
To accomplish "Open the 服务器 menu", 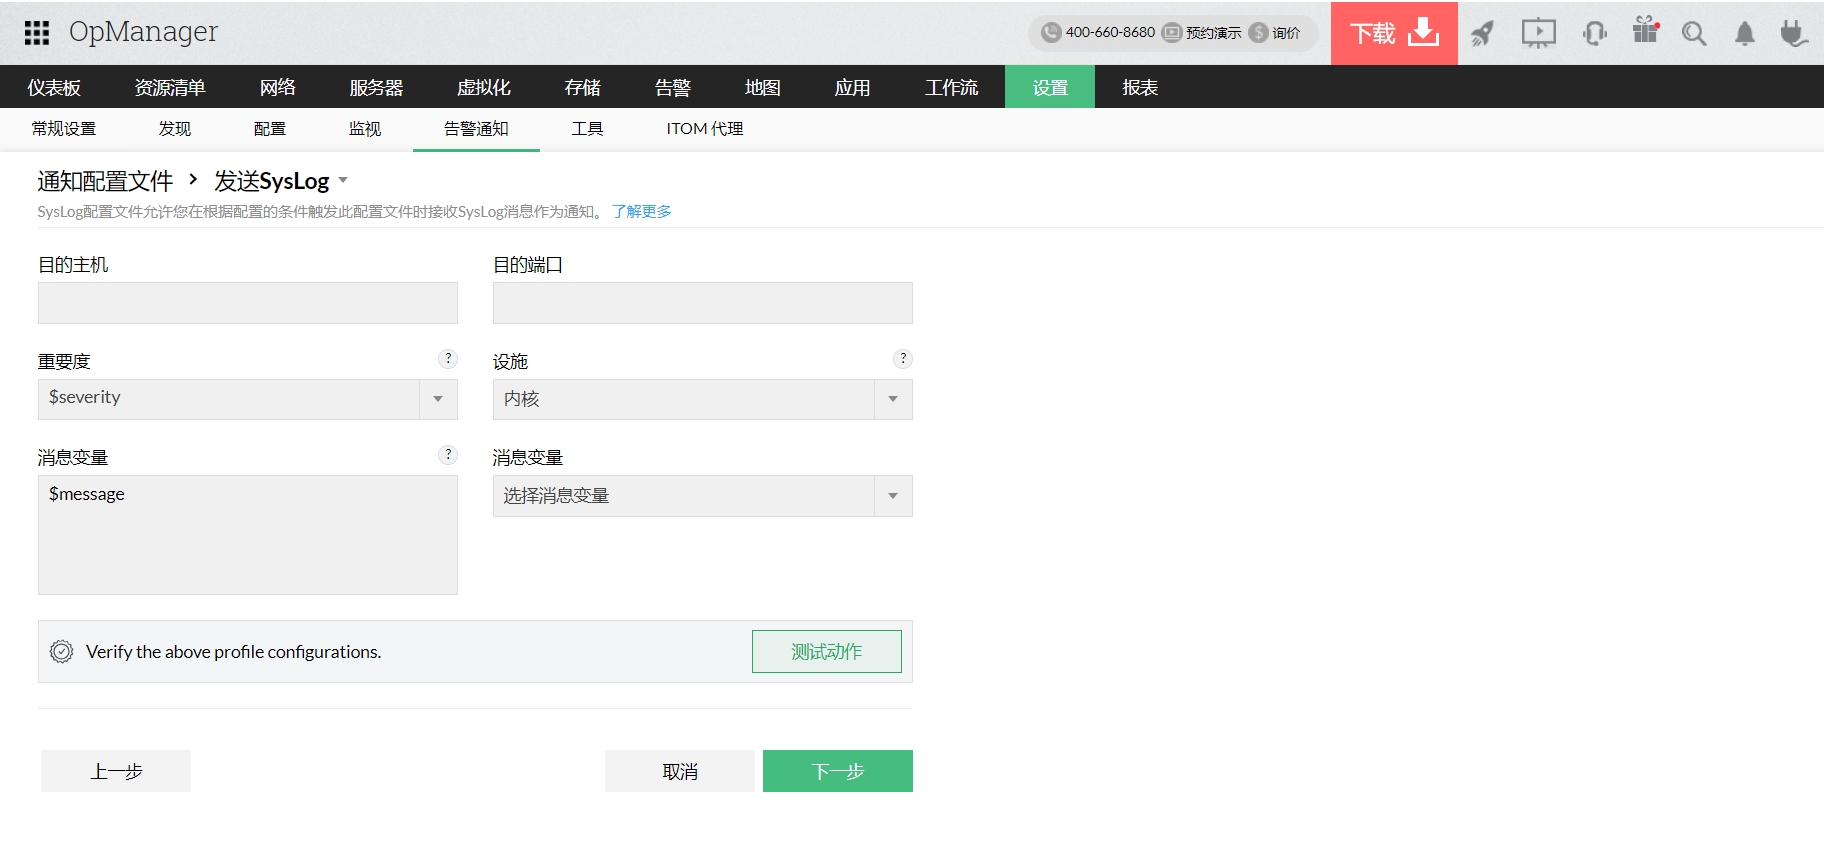I will [x=376, y=87].
